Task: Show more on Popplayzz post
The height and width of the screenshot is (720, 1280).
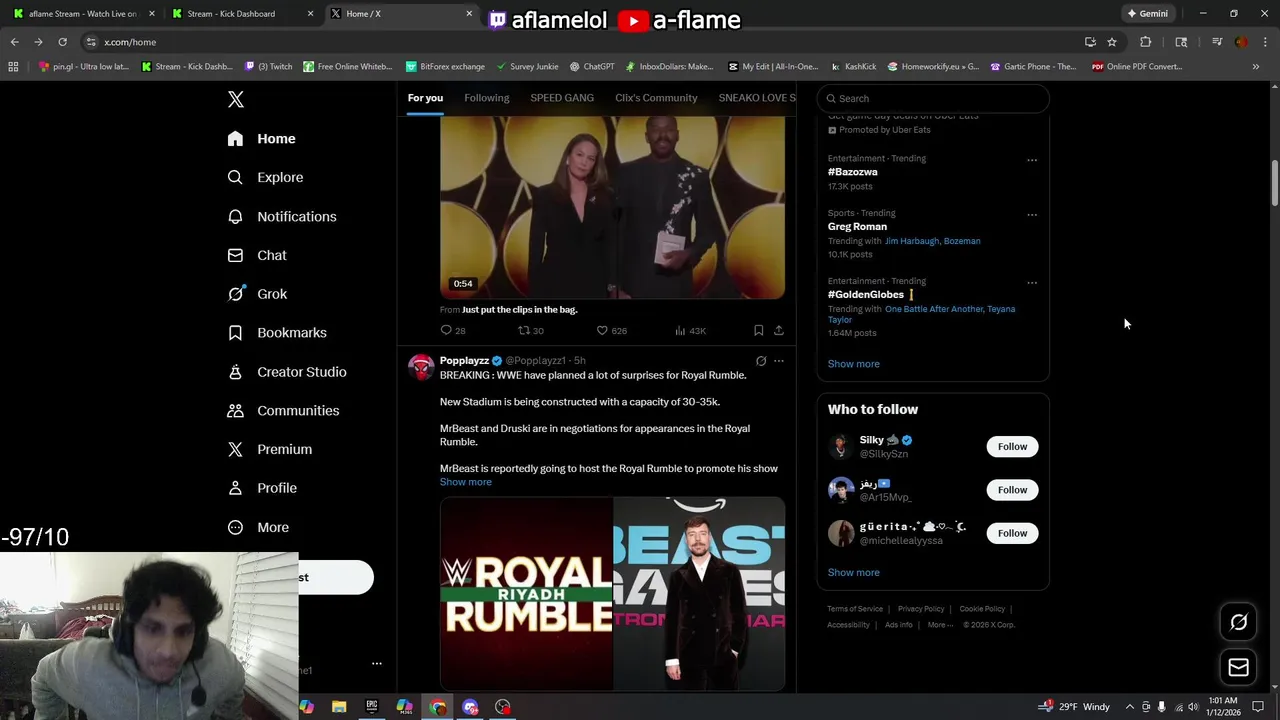Action: [x=466, y=482]
